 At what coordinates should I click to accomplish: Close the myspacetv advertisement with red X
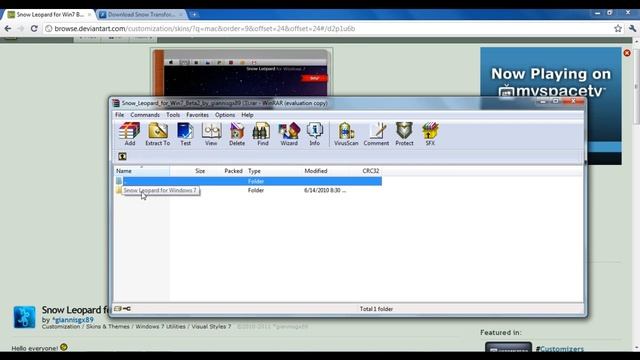coord(627,53)
